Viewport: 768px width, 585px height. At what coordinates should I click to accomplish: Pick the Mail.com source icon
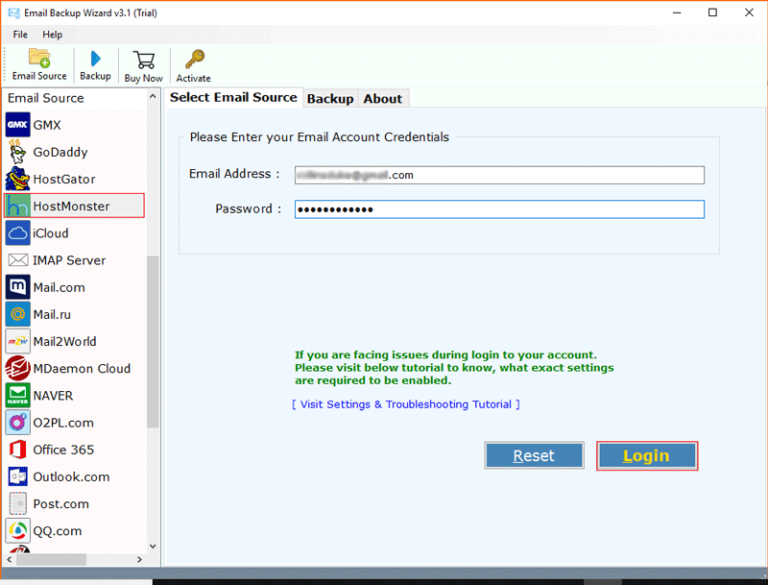click(18, 287)
